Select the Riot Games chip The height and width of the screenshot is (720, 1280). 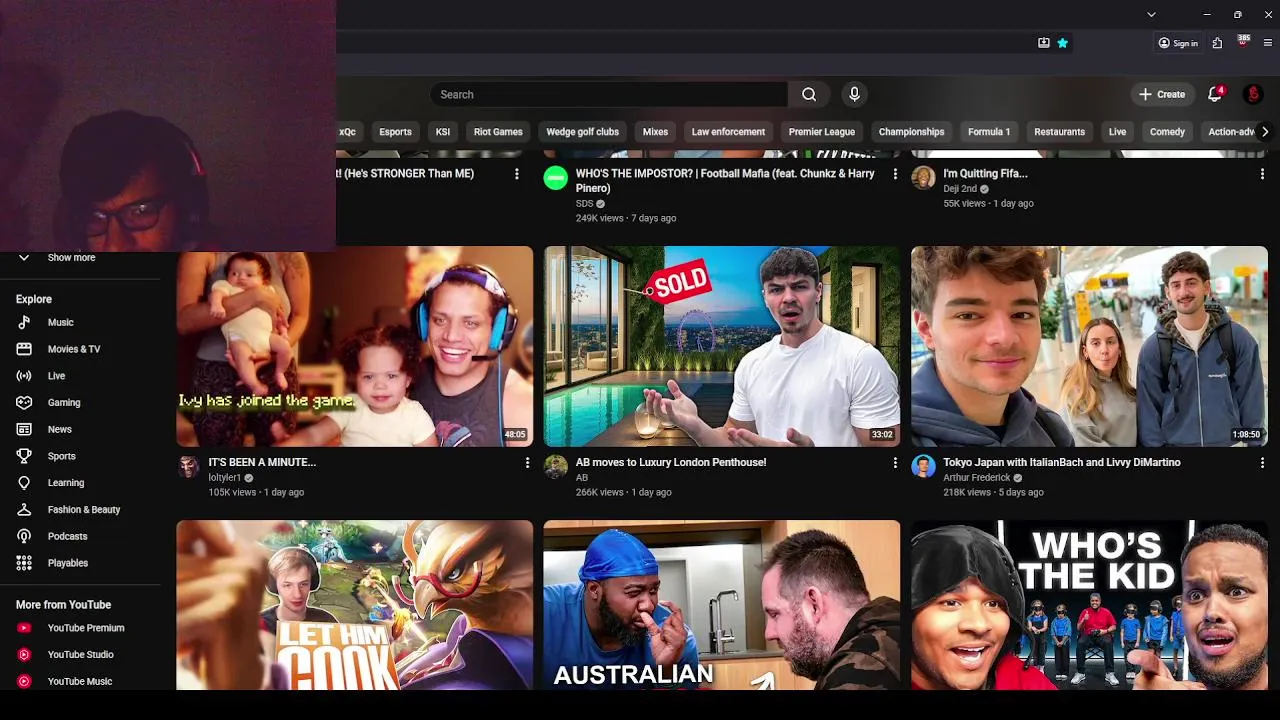[498, 132]
